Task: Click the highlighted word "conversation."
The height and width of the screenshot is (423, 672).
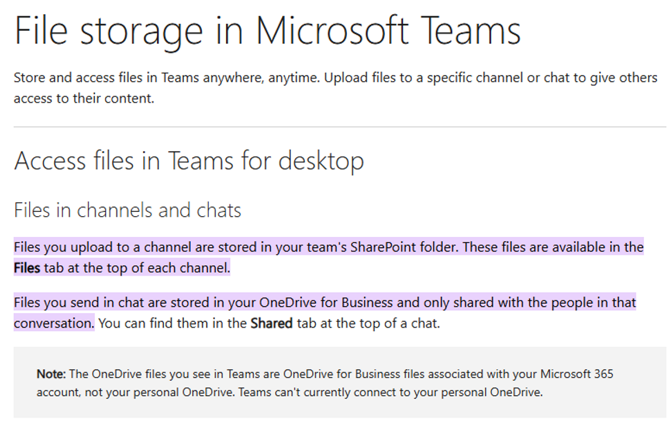Action: pyautogui.click(x=54, y=323)
